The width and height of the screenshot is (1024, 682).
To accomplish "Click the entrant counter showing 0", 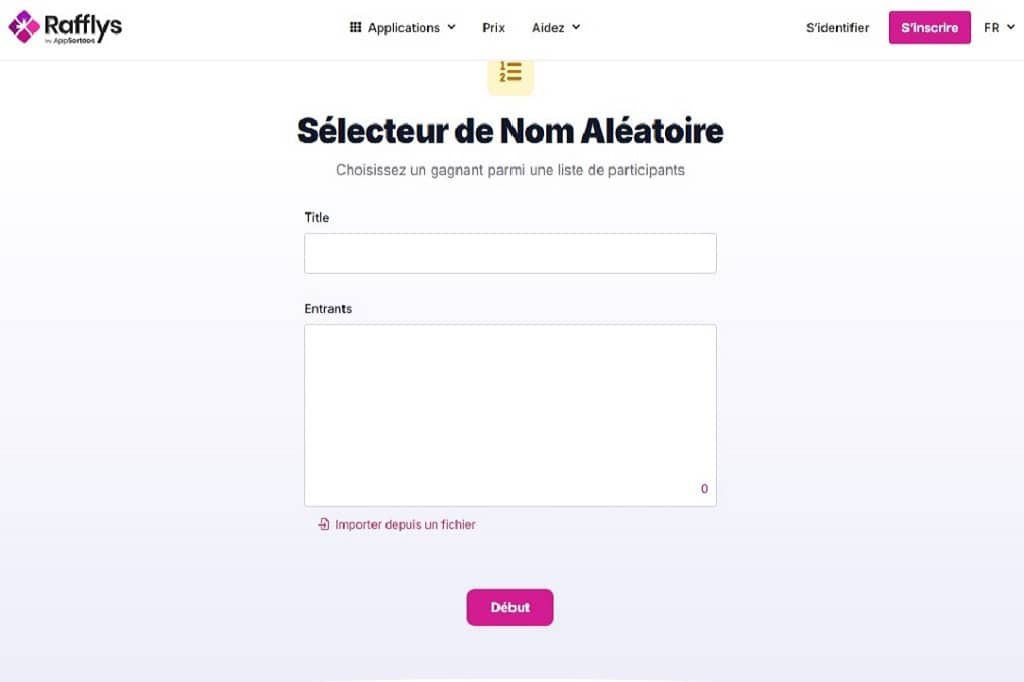I will 704,489.
